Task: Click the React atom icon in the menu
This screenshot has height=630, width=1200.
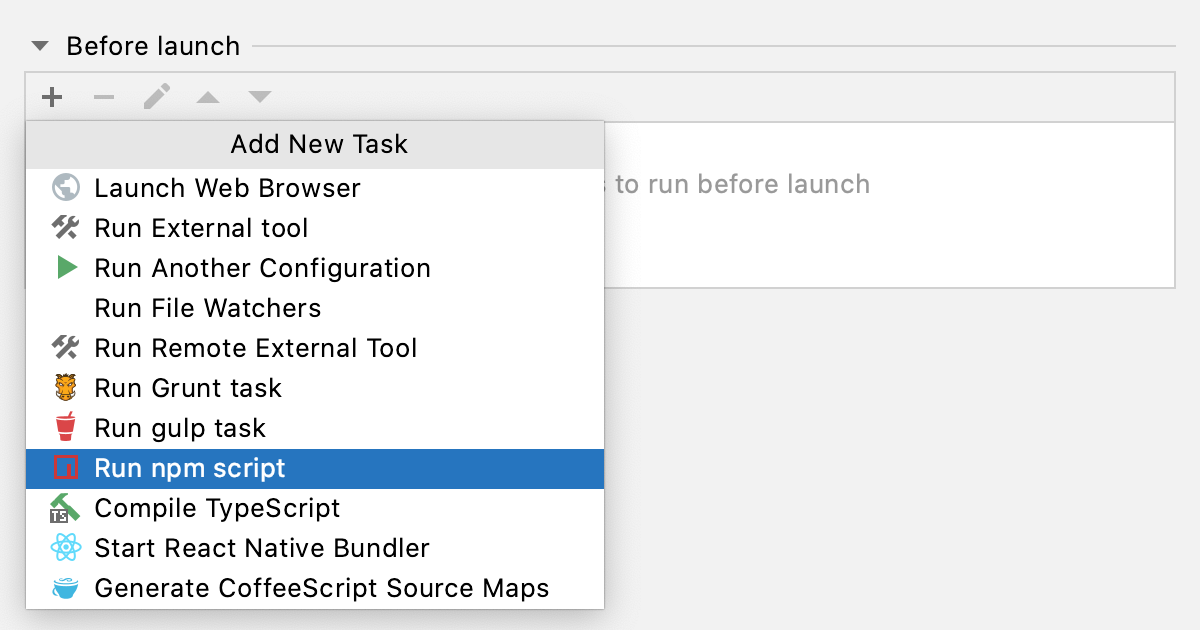Action: (64, 547)
